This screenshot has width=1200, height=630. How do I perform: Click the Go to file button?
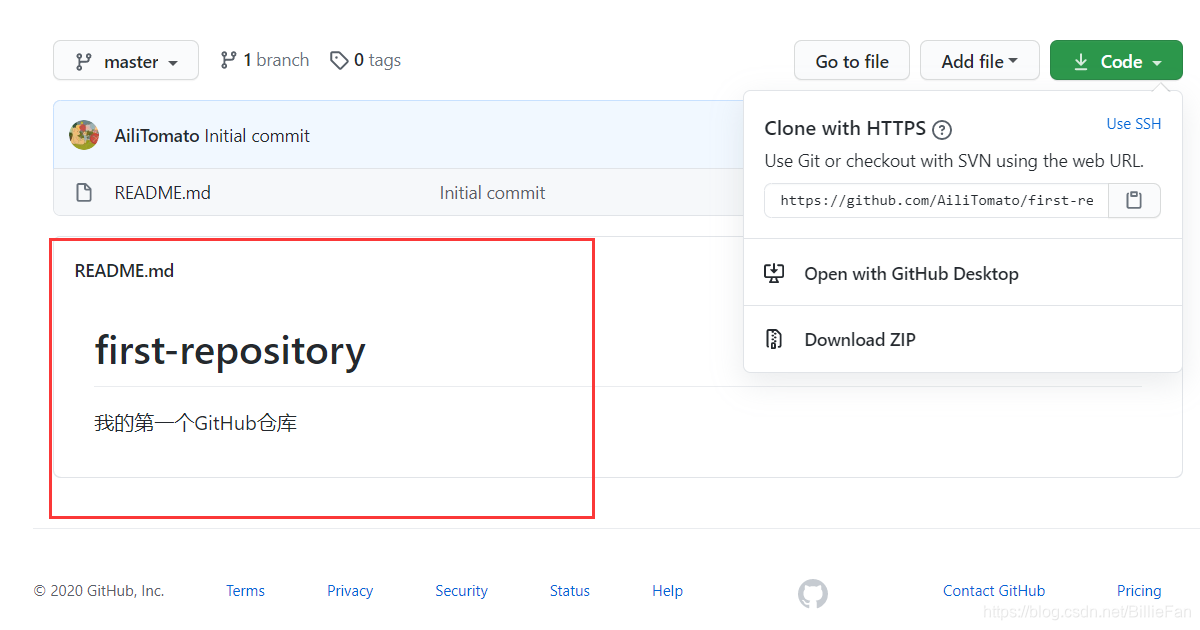click(852, 61)
